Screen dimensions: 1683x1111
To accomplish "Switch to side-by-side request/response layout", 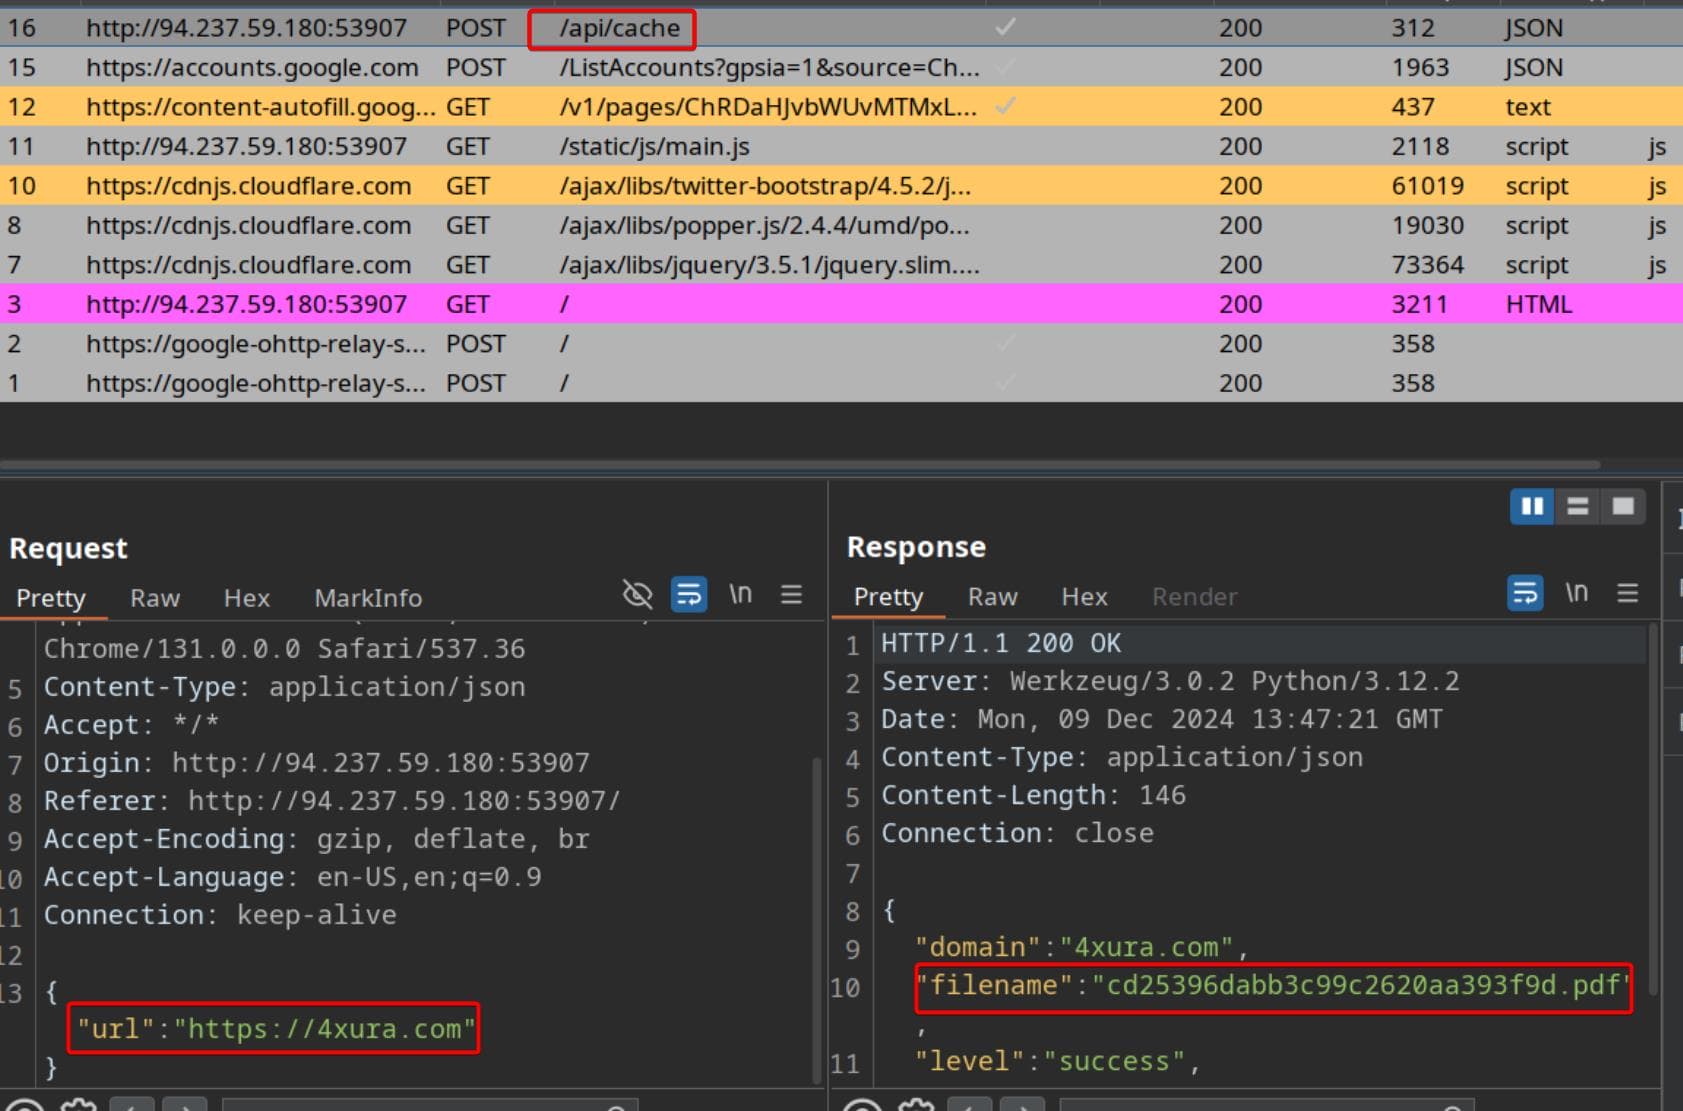I will tap(1531, 506).
